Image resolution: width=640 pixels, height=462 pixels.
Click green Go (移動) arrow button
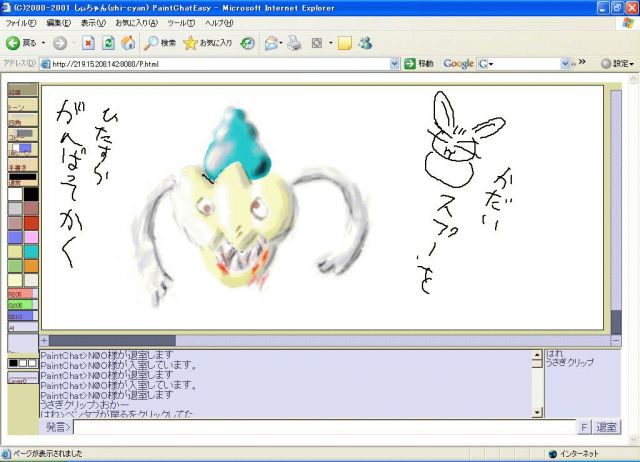click(x=418, y=64)
